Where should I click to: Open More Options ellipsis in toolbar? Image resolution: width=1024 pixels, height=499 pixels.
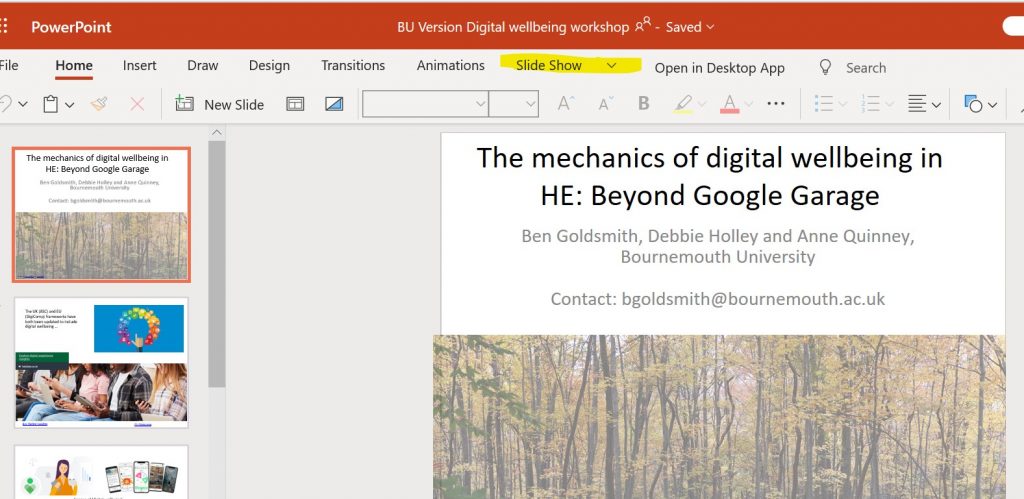[x=776, y=104]
